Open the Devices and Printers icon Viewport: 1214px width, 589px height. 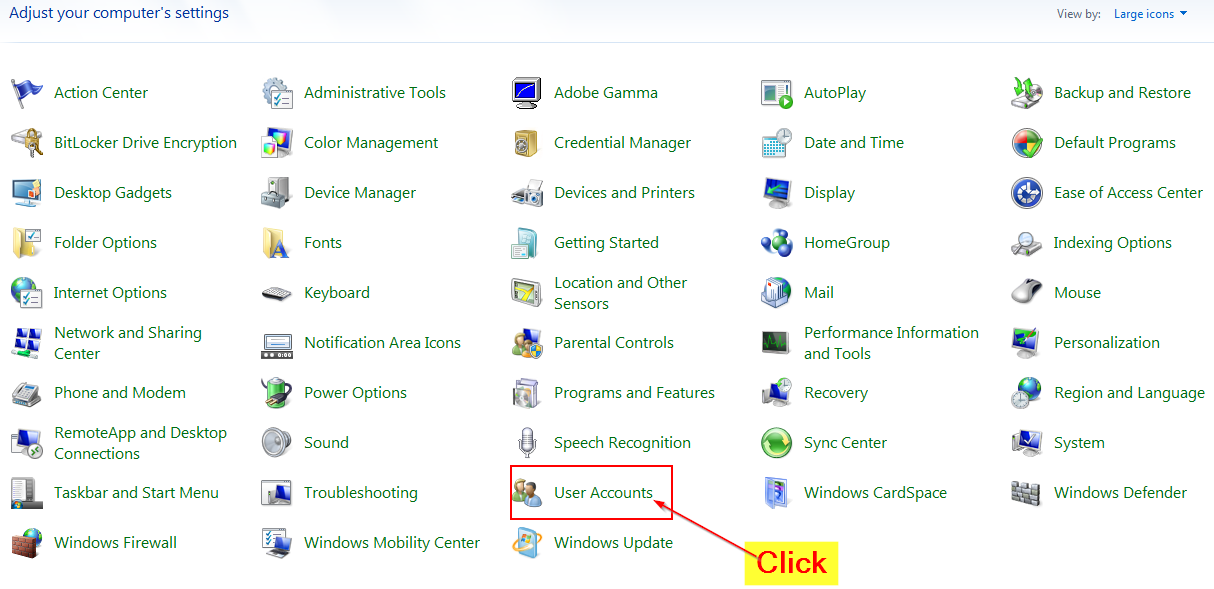pyautogui.click(x=527, y=193)
